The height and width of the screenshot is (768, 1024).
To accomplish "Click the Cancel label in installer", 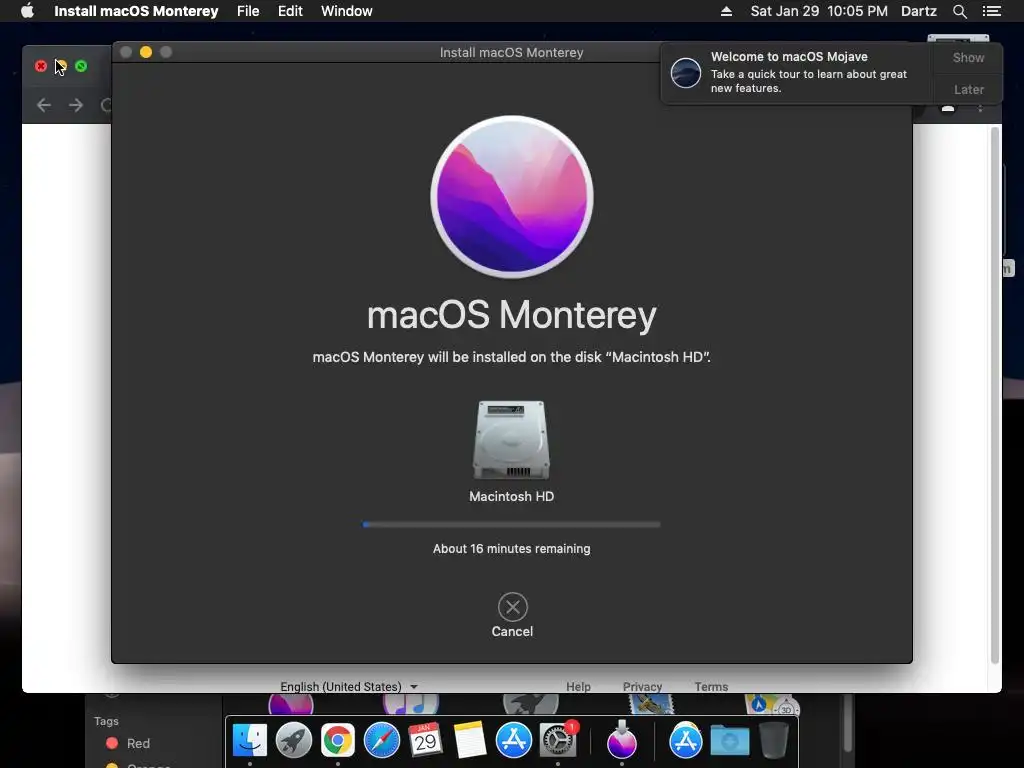I will [x=512, y=632].
